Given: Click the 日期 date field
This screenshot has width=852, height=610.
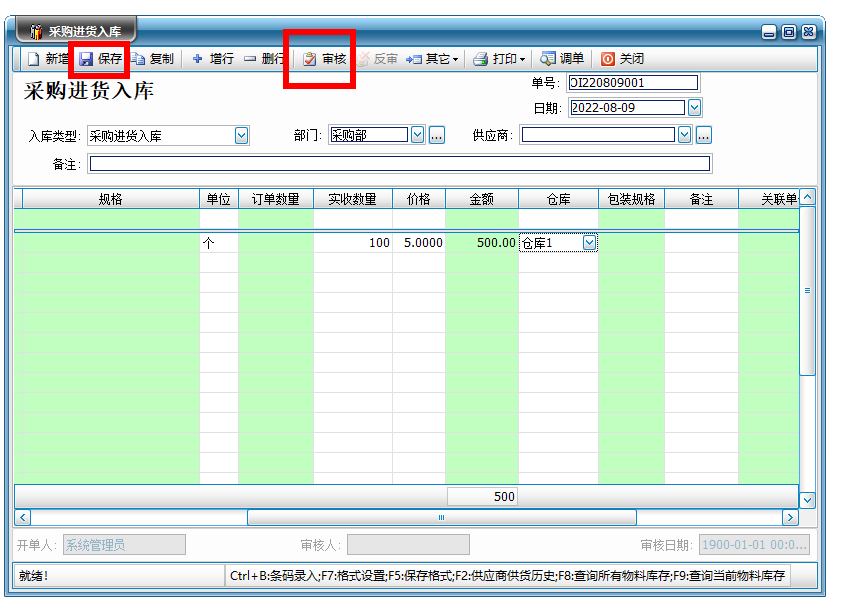Looking at the screenshot, I should (628, 108).
